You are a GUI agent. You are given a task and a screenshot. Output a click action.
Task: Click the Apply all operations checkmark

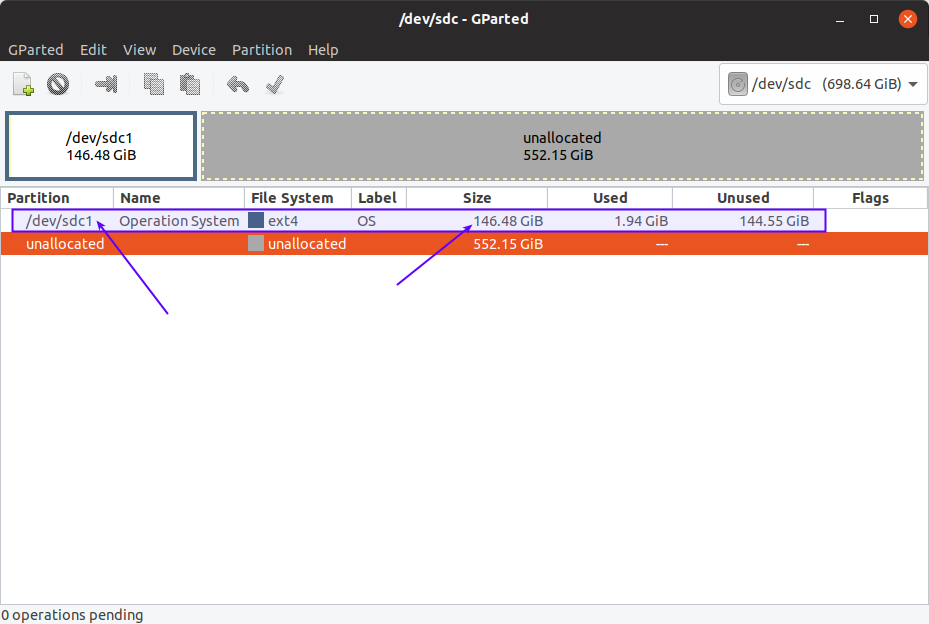click(275, 85)
